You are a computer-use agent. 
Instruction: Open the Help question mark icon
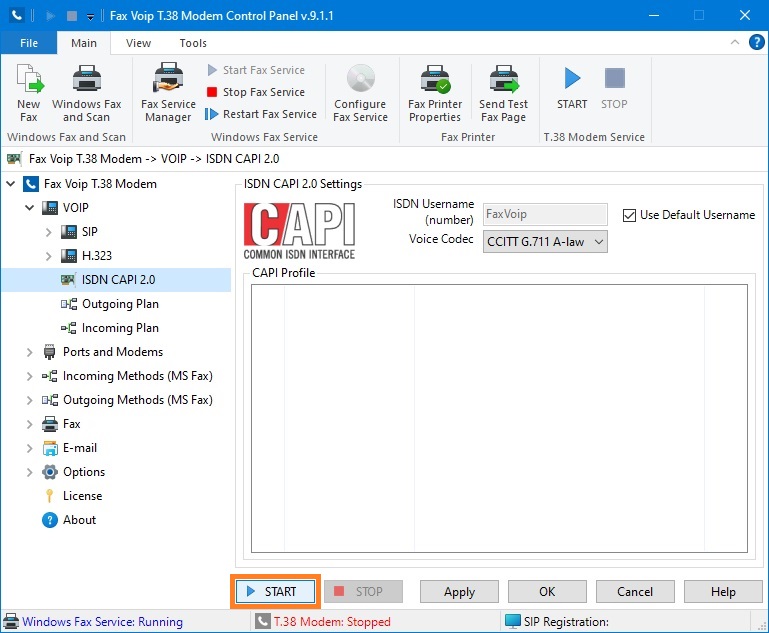756,43
